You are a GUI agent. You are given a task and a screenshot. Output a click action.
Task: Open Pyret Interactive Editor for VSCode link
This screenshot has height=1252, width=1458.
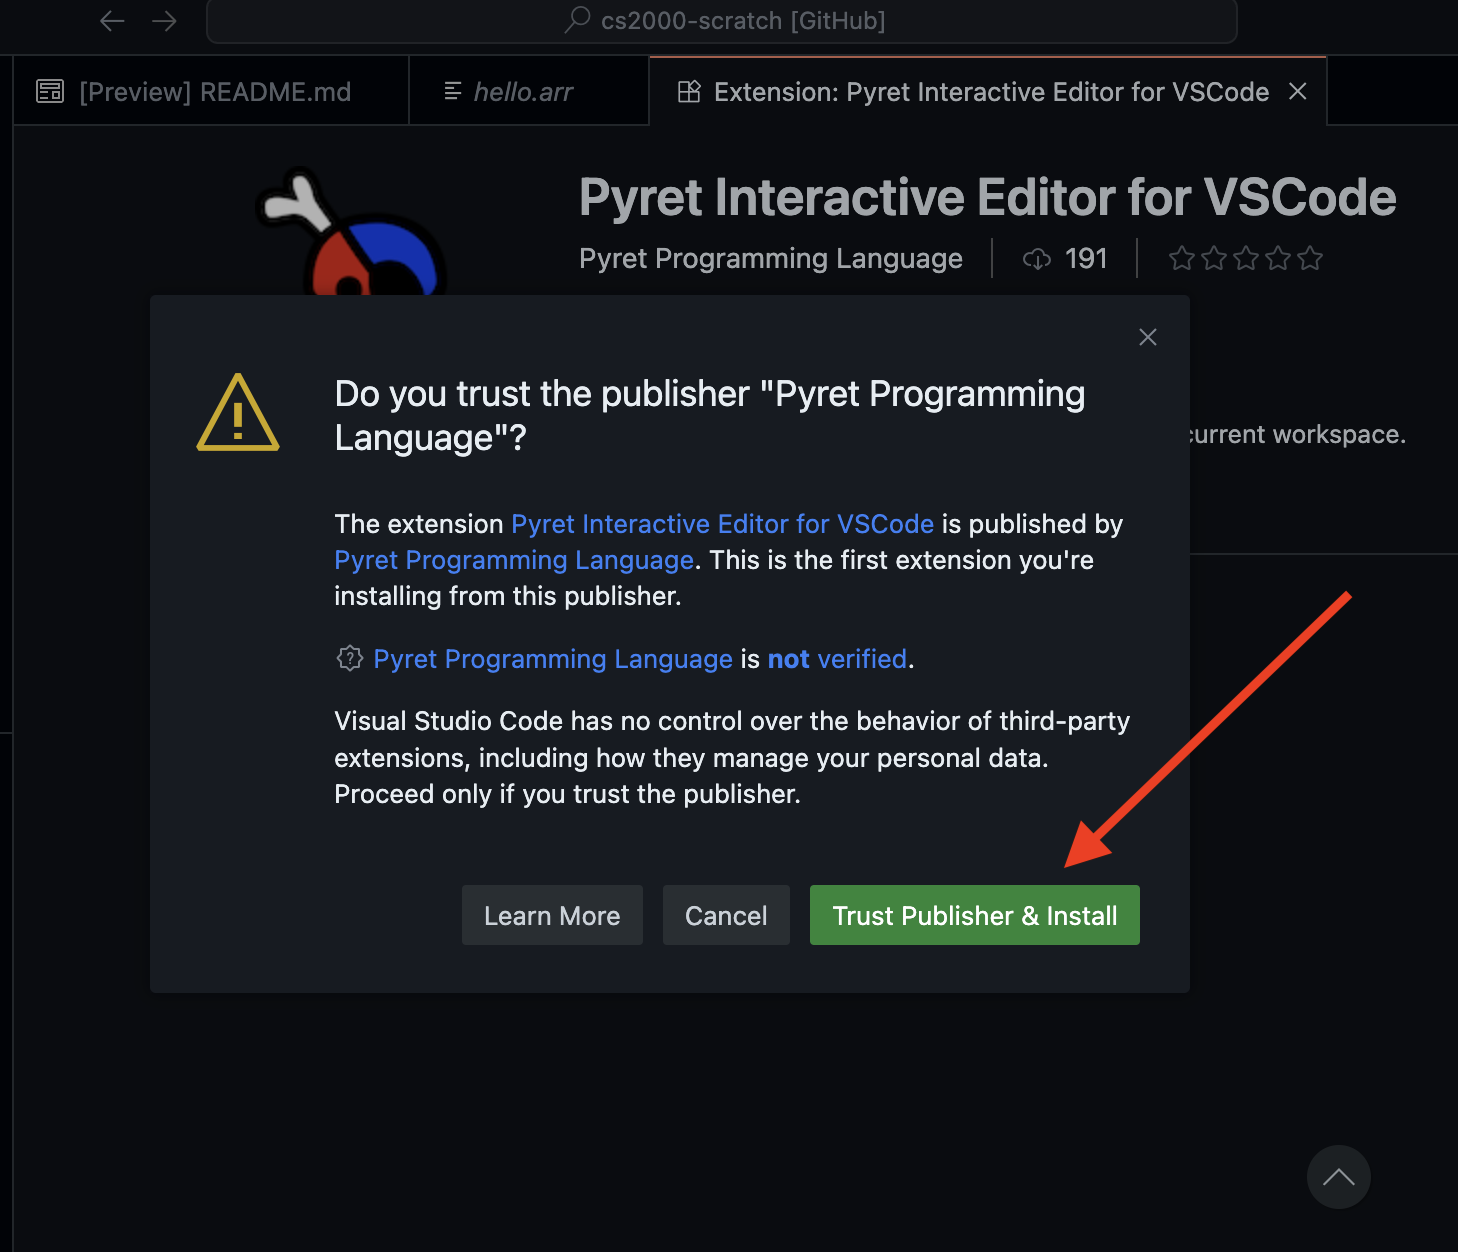(x=722, y=524)
